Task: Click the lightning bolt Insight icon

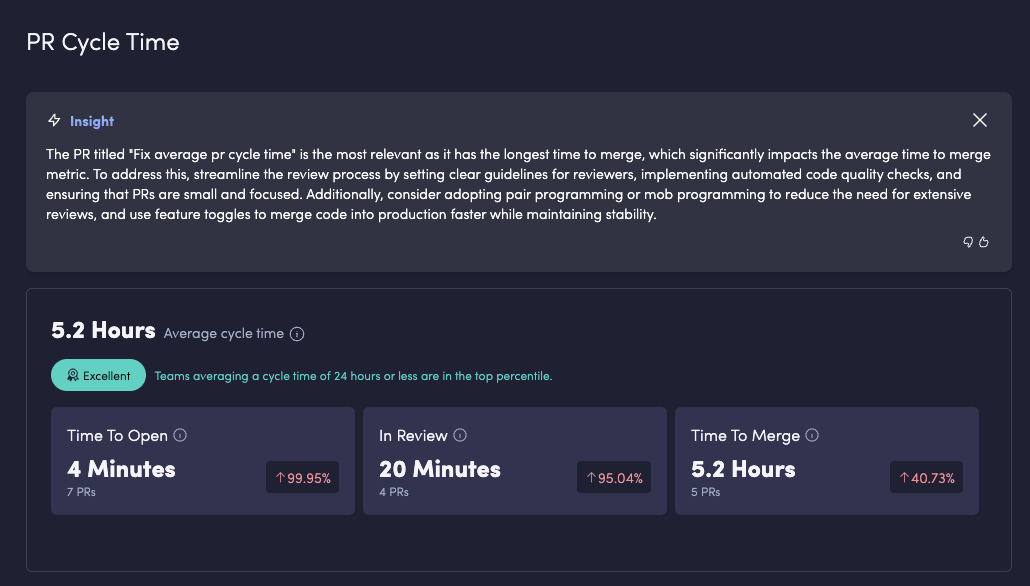Action: (x=55, y=121)
